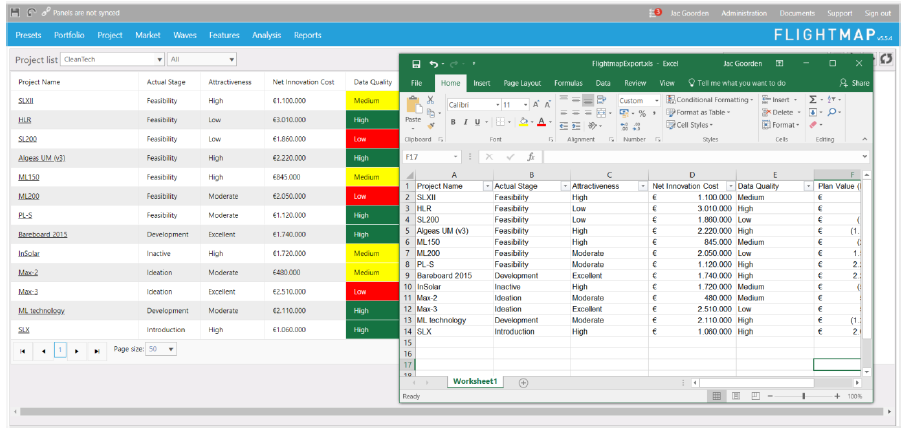Viewport: 905px width, 431px height.
Task: Click the panels sync link icon
Action: (x=46, y=12)
